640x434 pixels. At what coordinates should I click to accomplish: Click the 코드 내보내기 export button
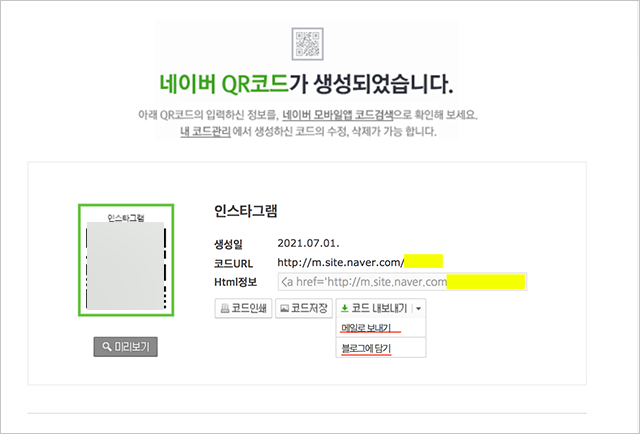[x=374, y=308]
